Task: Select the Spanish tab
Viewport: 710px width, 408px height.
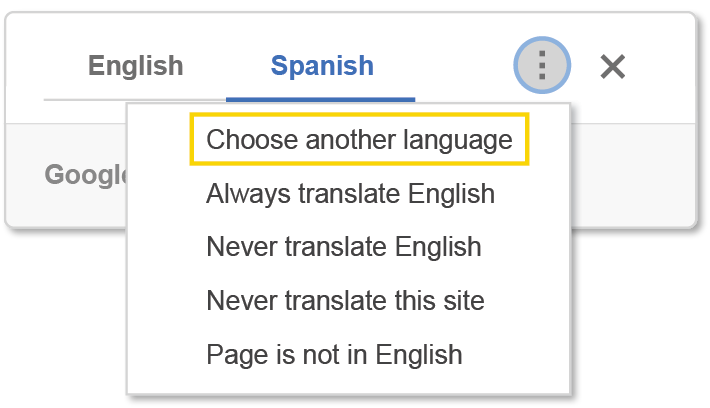Action: [x=322, y=67]
